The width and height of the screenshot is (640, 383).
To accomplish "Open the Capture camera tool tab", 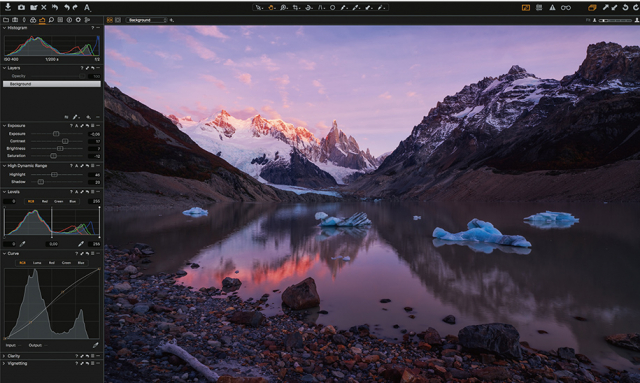I will pyautogui.click(x=15, y=20).
